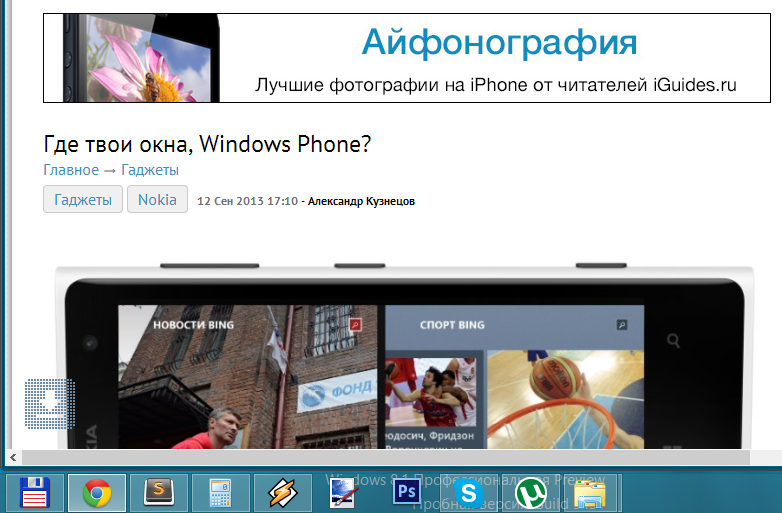The image size is (782, 513).
Task: Click the Гаджеты tag button
Action: click(83, 199)
